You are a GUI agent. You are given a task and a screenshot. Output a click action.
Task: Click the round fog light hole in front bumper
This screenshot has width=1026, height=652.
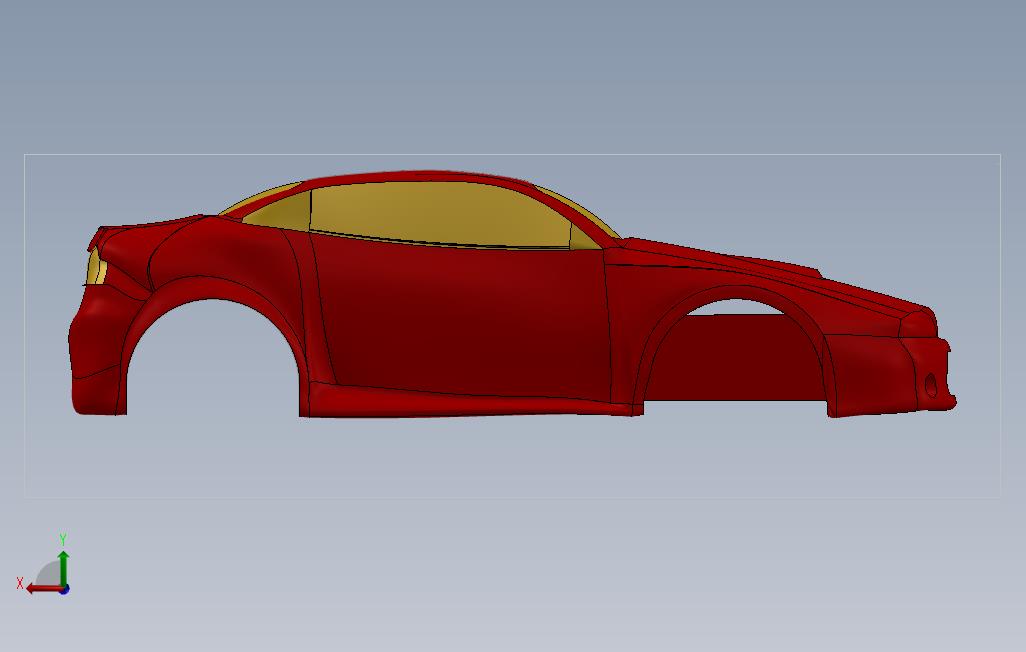pyautogui.click(x=931, y=386)
